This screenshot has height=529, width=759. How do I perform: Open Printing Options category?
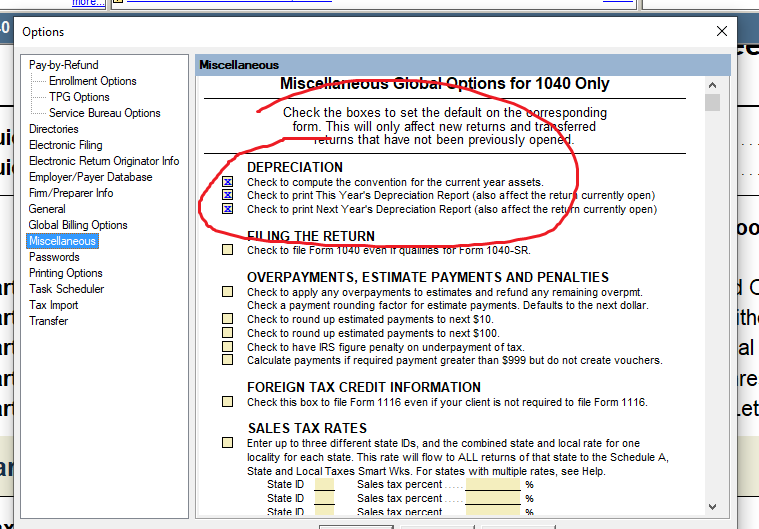65,273
